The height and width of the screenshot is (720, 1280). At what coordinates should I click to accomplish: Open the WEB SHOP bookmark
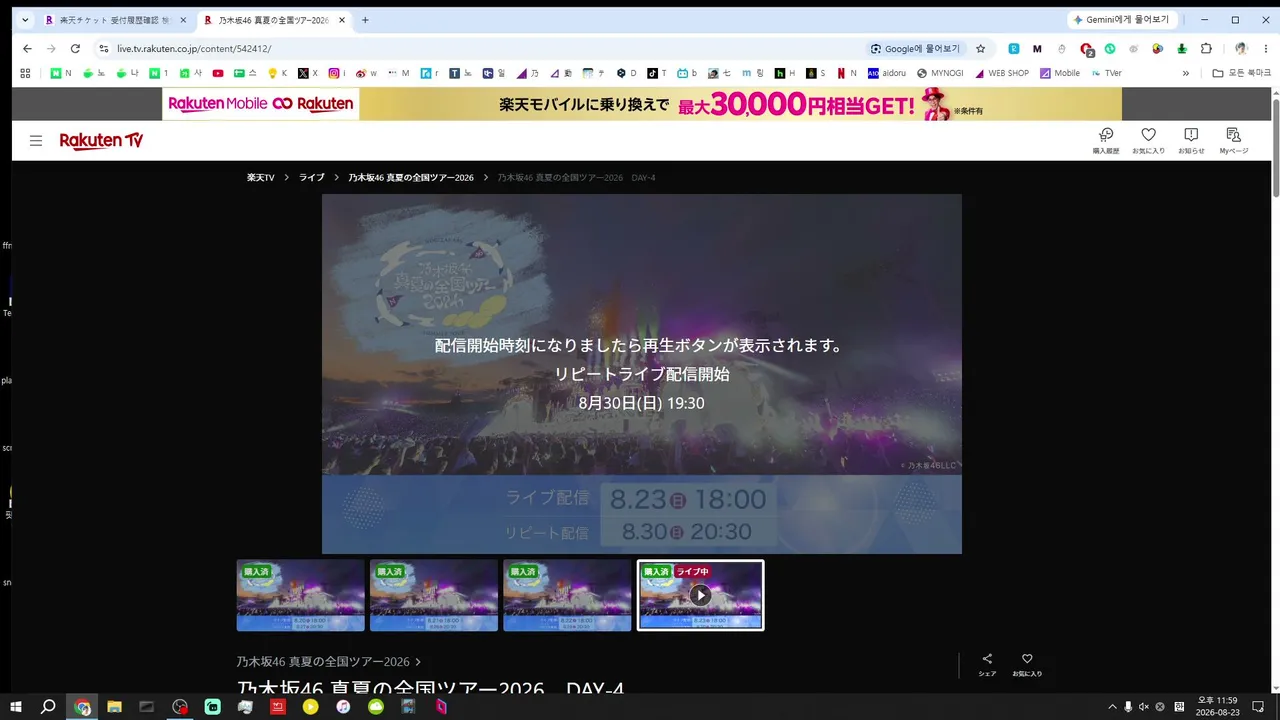coord(1001,73)
